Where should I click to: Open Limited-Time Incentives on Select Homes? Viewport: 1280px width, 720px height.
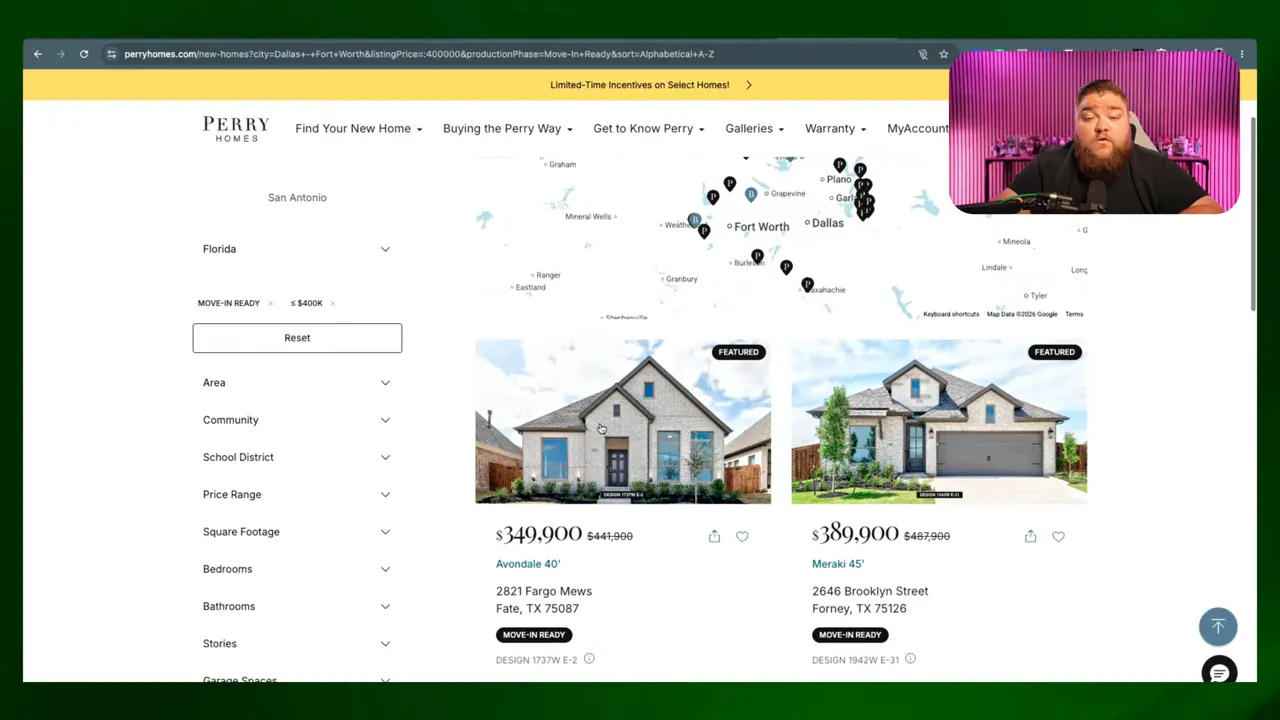(639, 85)
